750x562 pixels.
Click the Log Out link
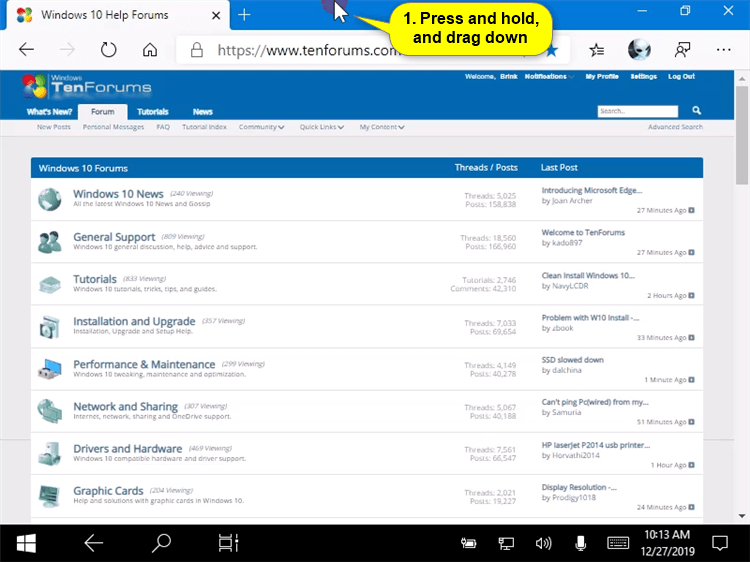tap(681, 77)
